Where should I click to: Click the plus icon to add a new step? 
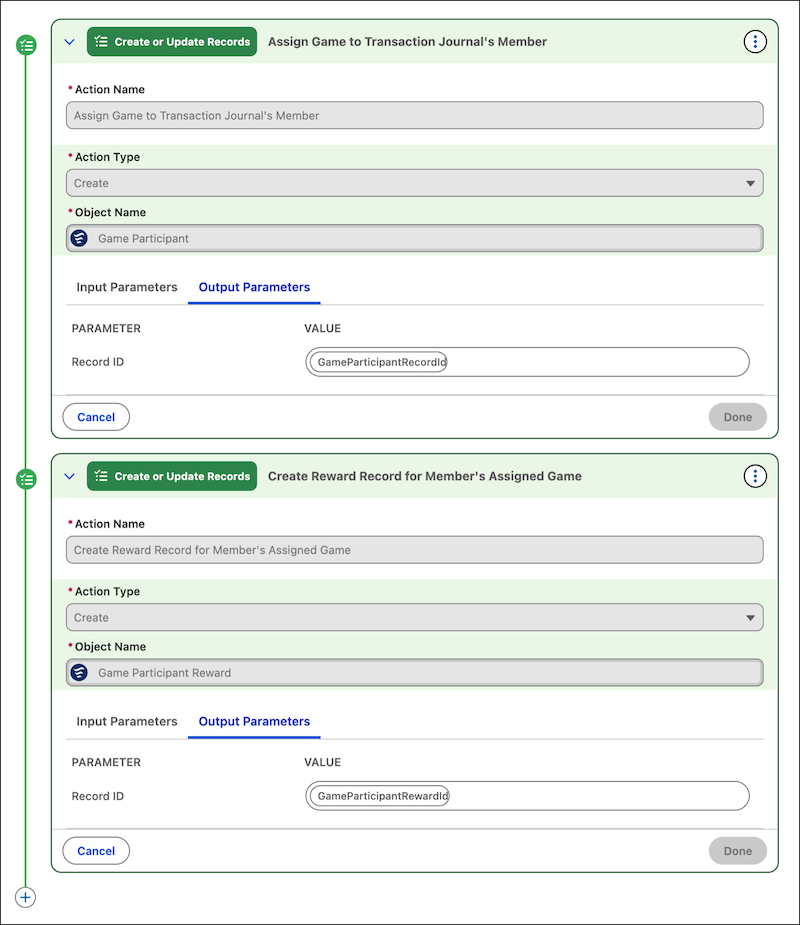coord(25,897)
